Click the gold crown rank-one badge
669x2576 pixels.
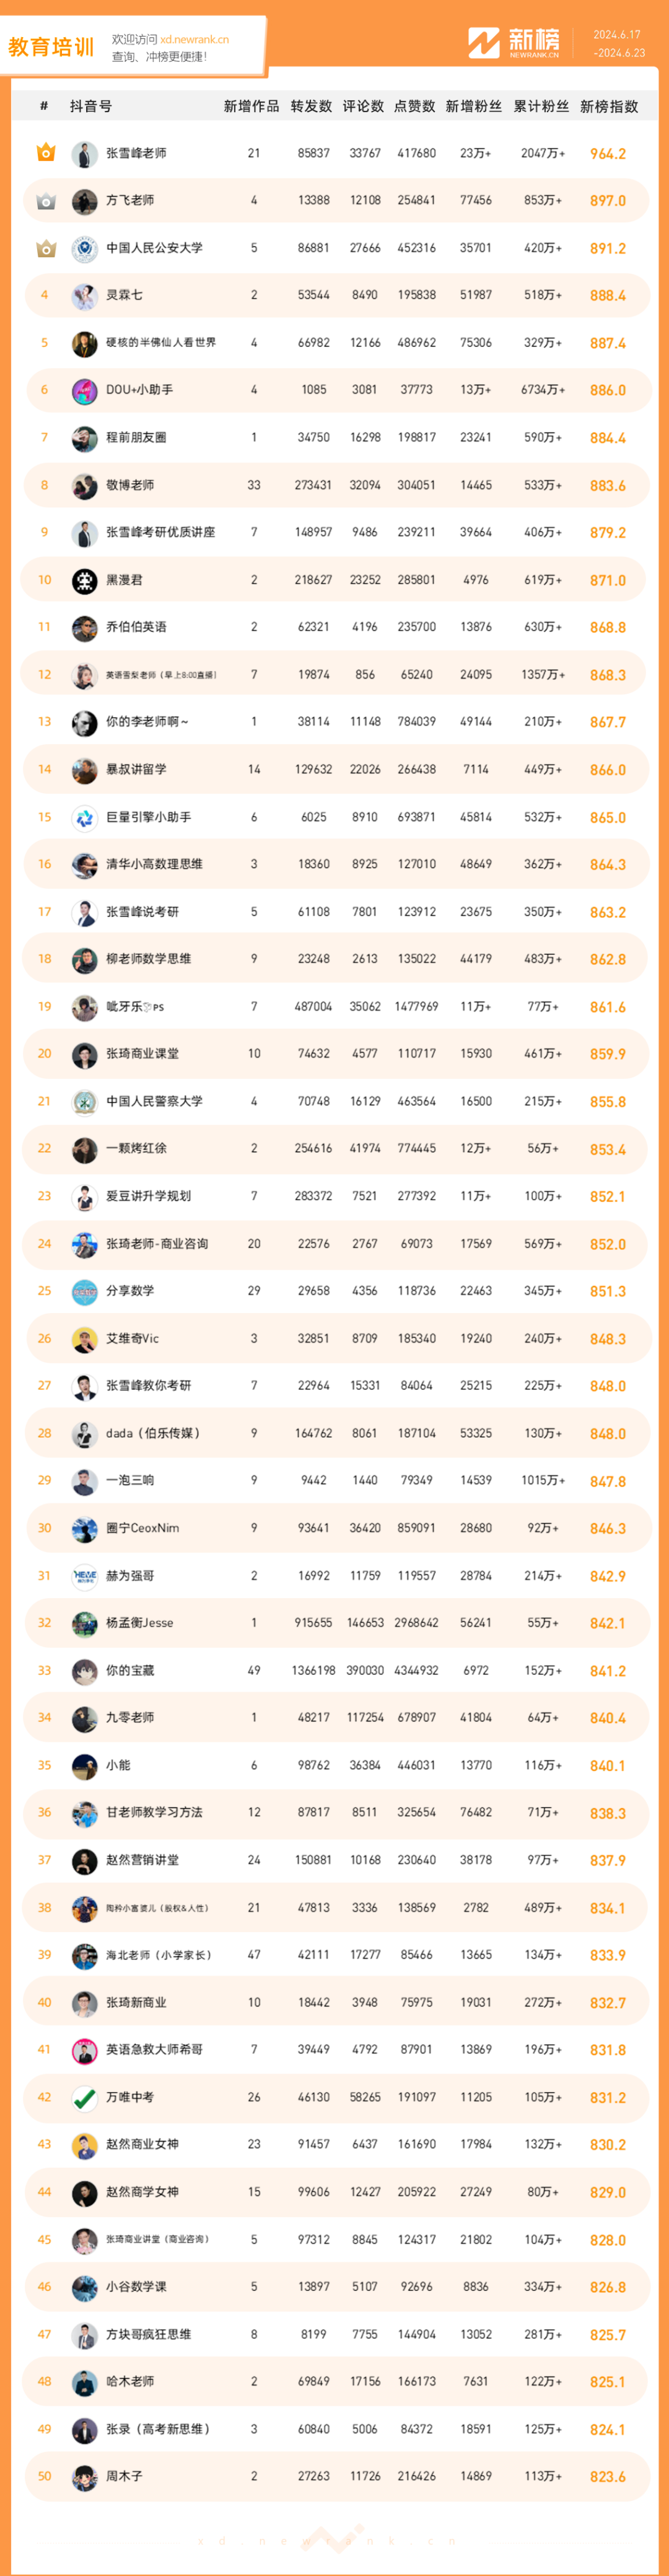45,153
